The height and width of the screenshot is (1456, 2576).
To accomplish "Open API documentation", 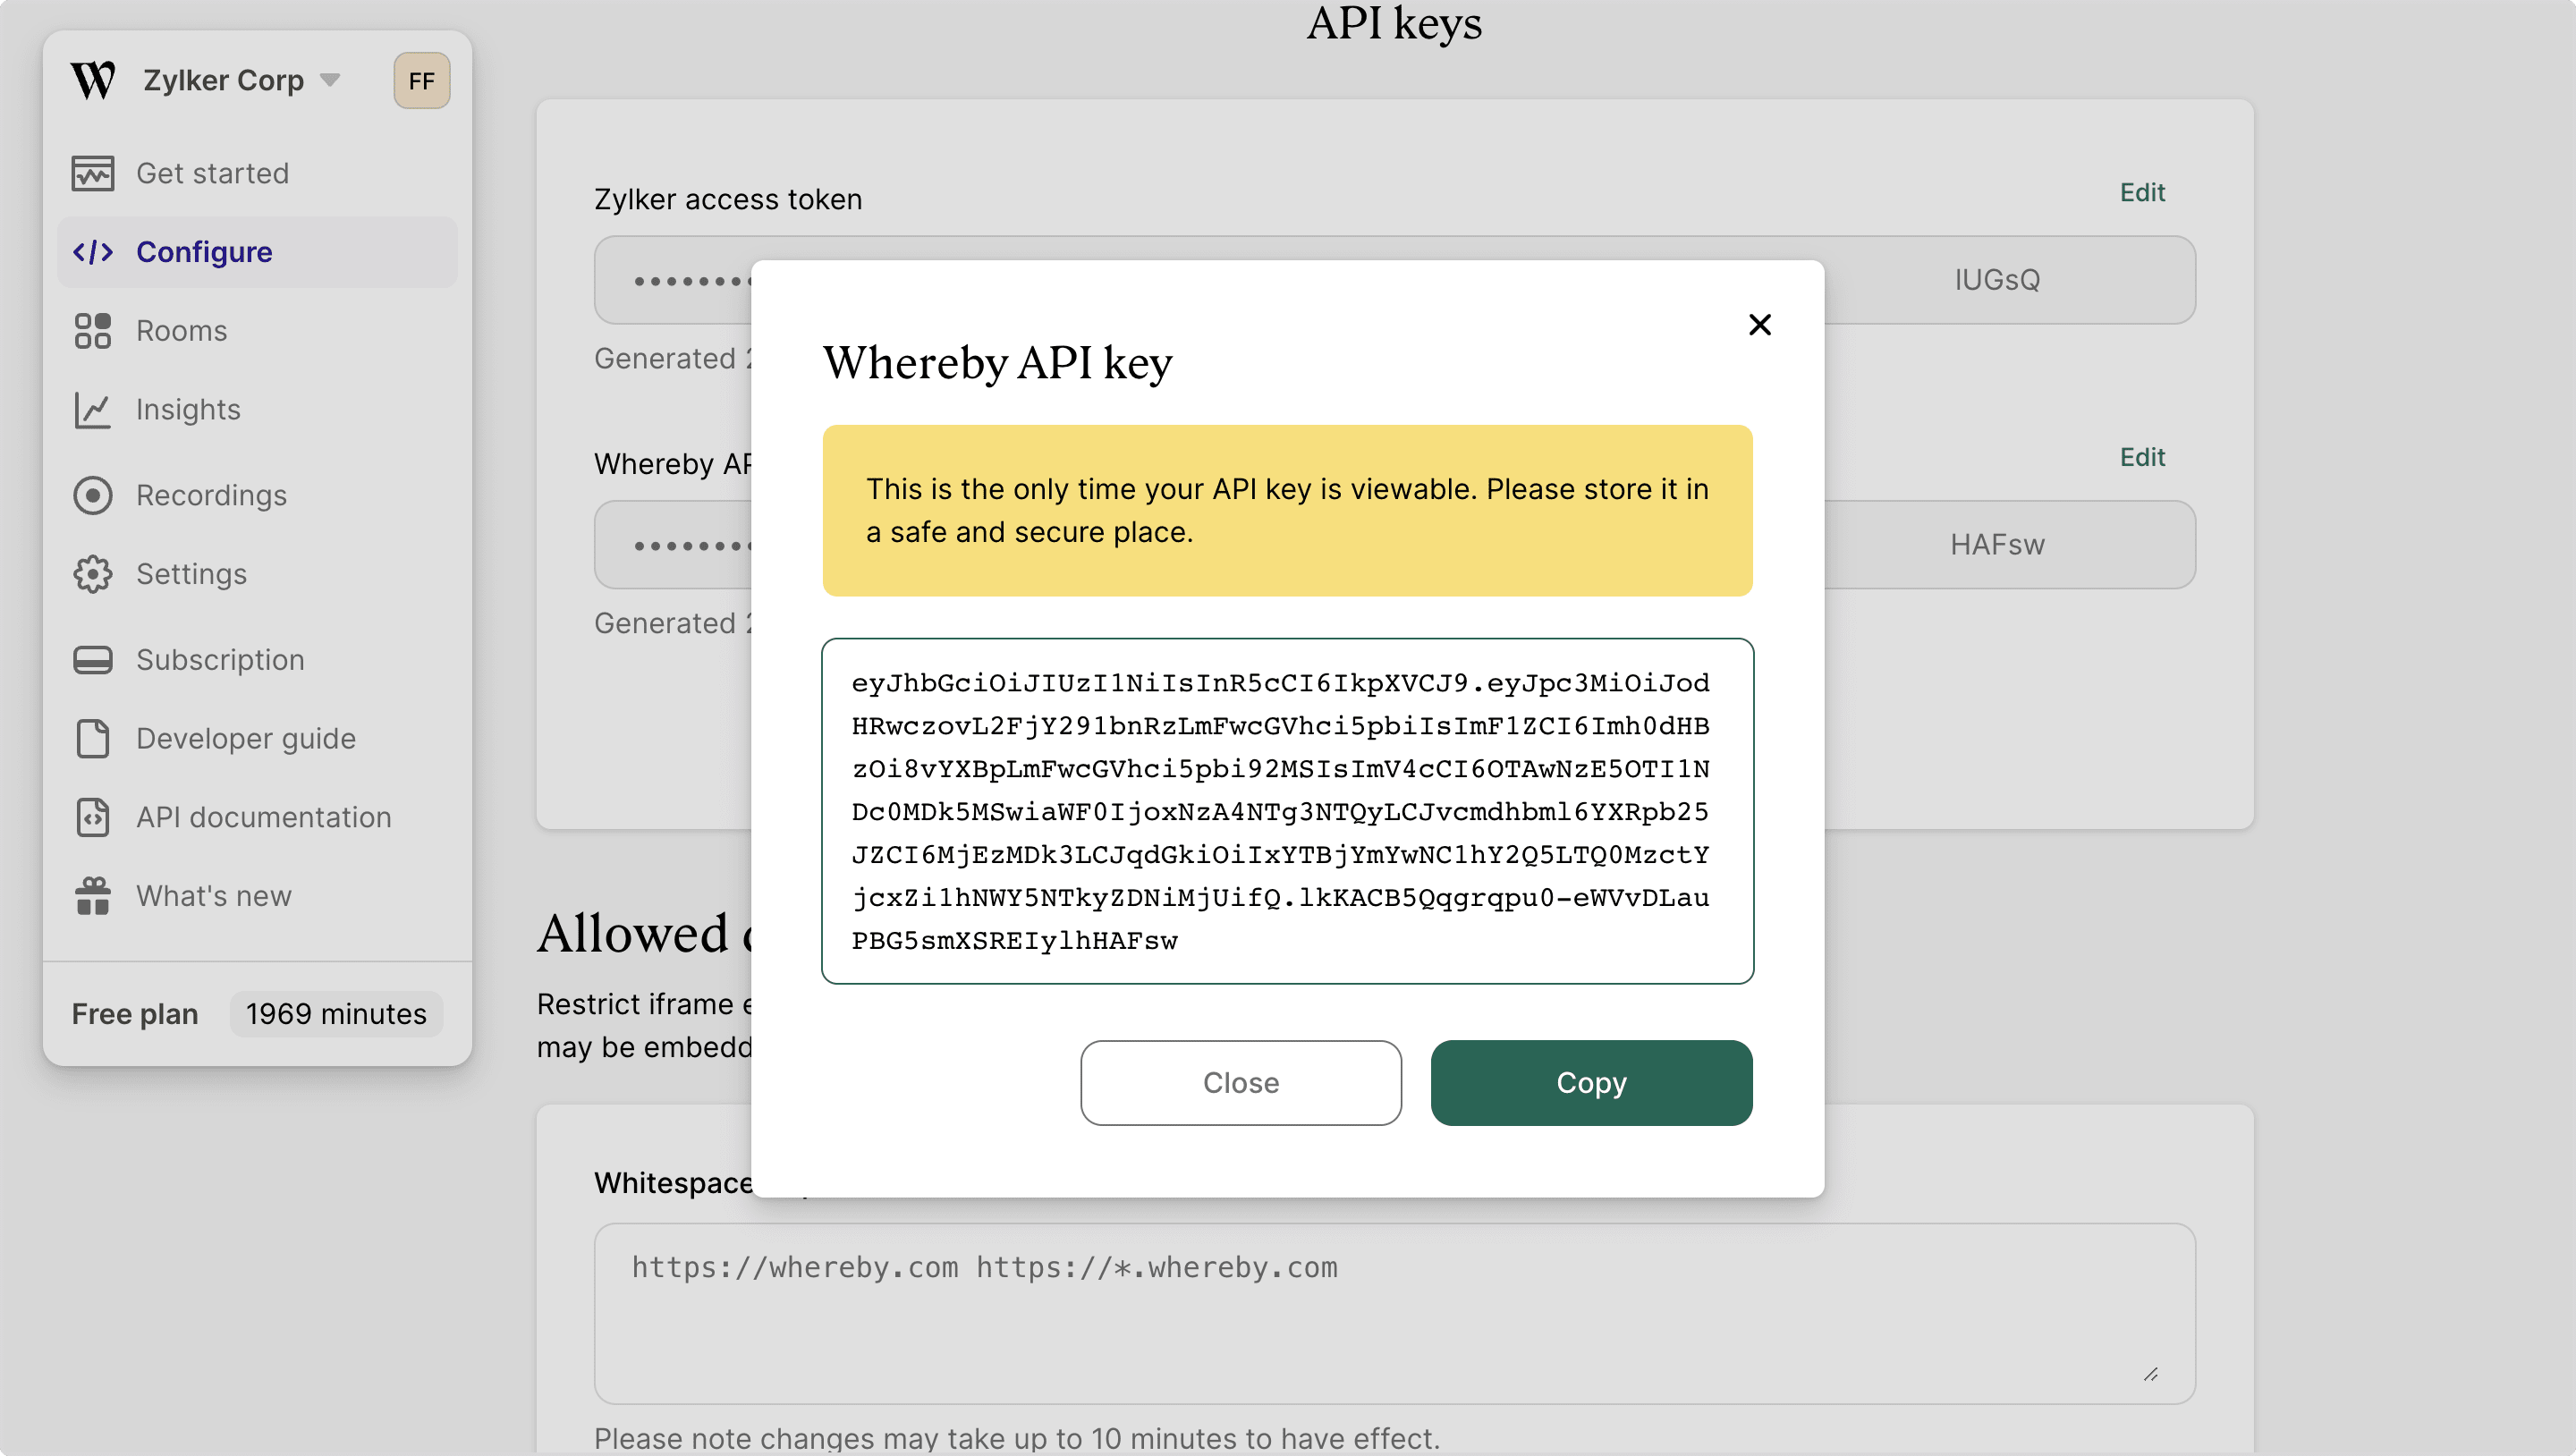I will 264,818.
